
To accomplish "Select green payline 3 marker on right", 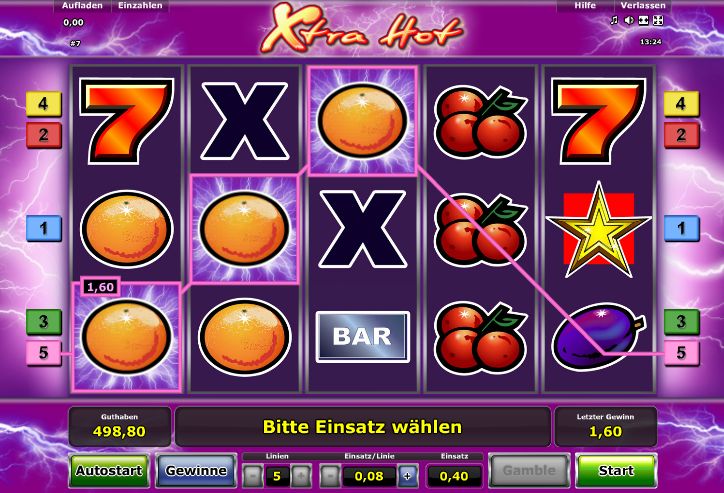I will pyautogui.click(x=681, y=321).
